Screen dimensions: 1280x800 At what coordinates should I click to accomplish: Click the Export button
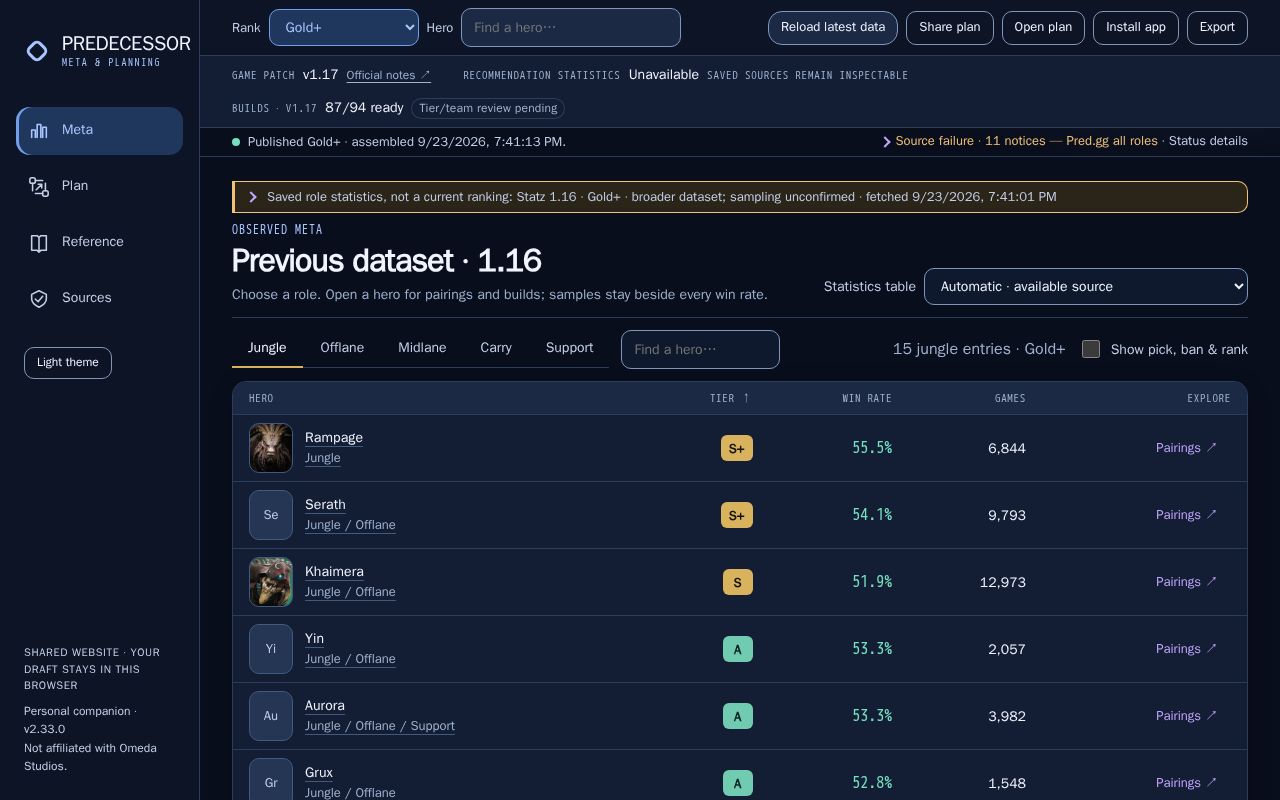point(1217,28)
